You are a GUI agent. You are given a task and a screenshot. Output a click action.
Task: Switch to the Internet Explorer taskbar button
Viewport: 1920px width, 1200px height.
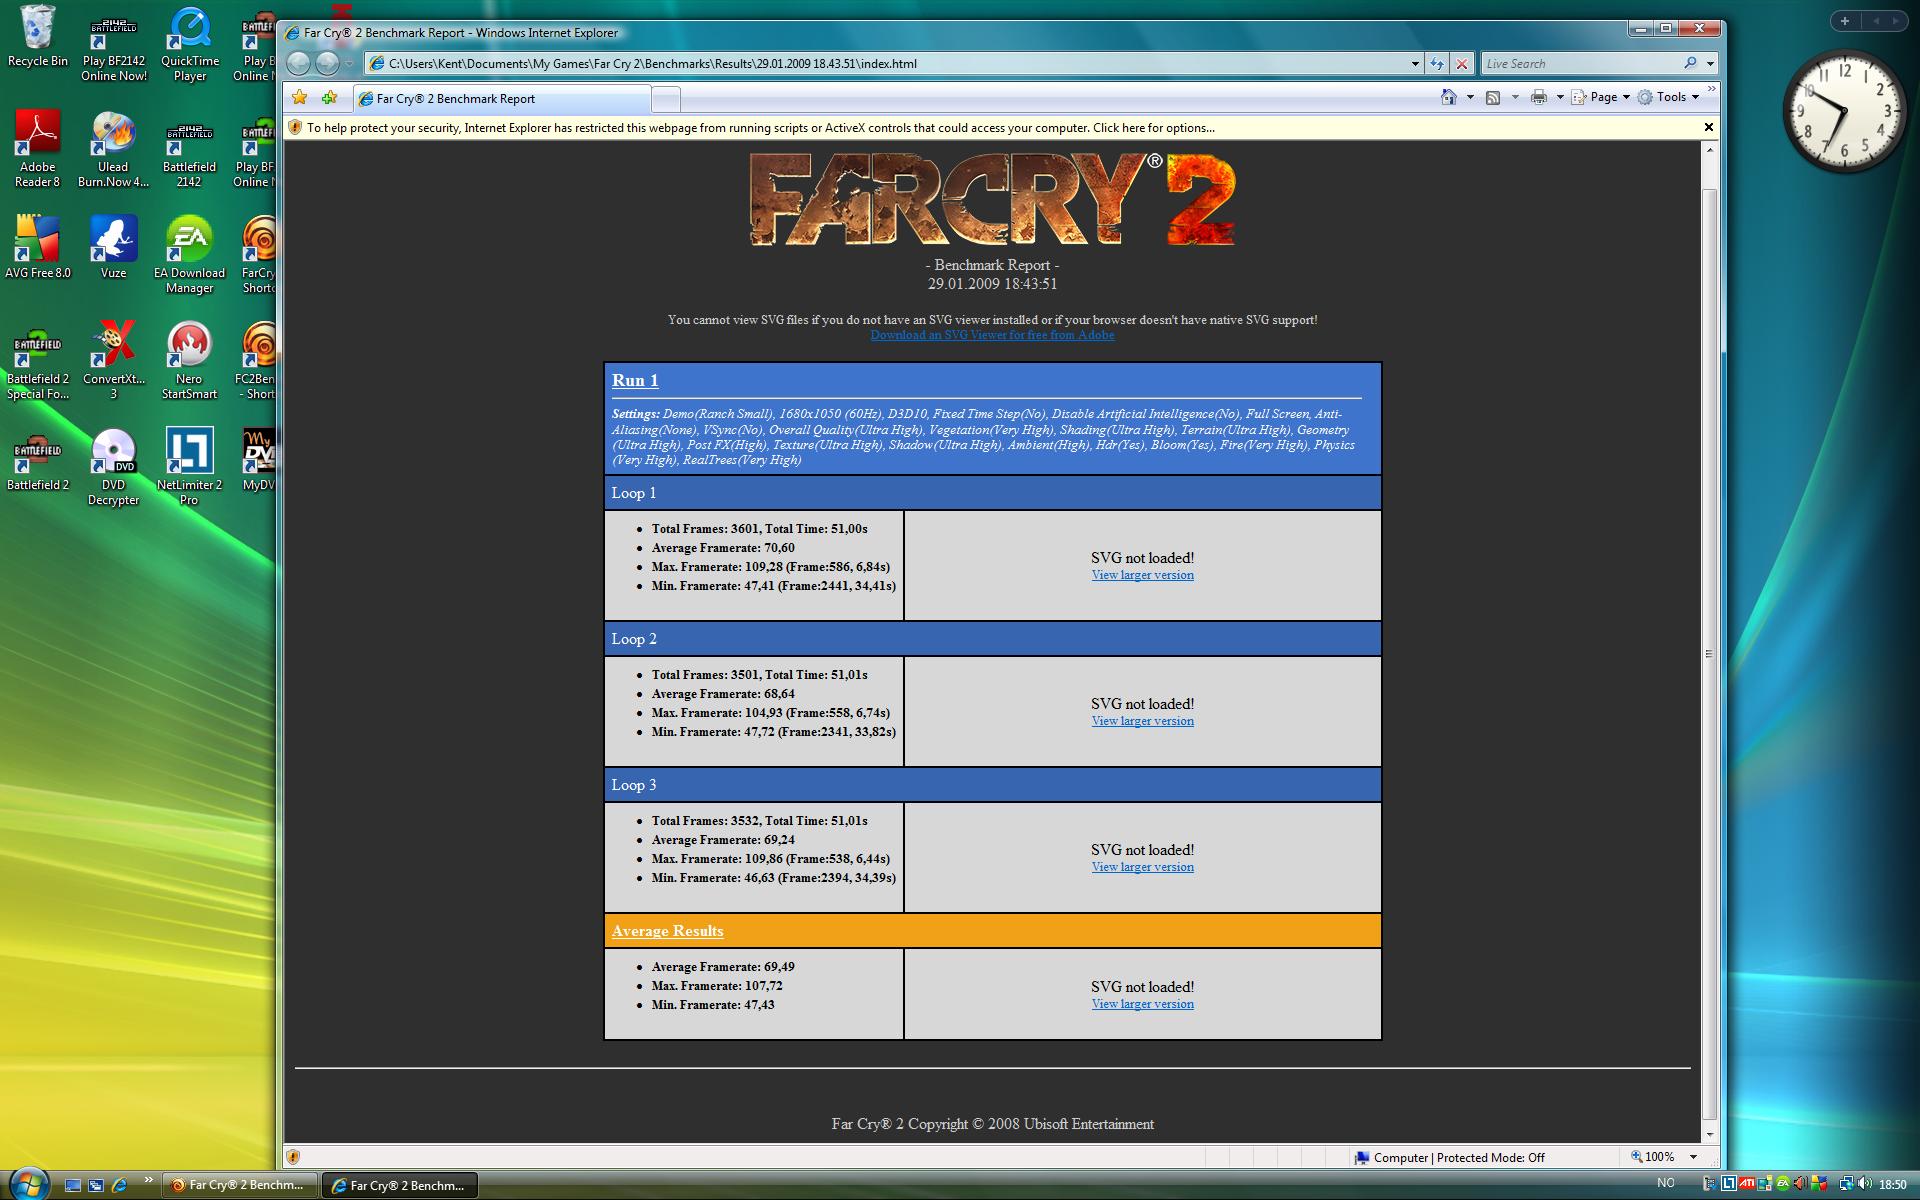tap(401, 1185)
